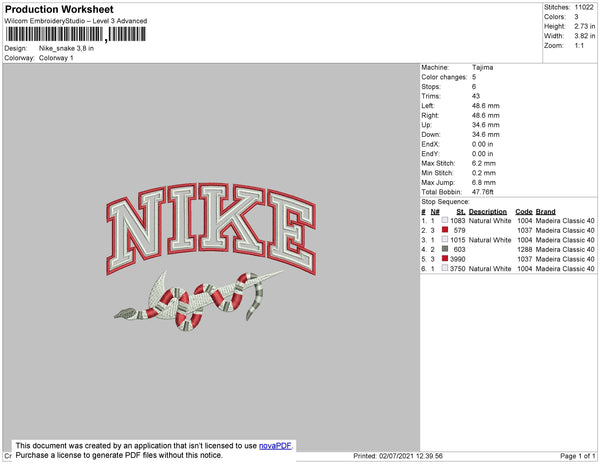Select 'Wilcom EmbroideryStudio – Level 3 Advanced' text
The height and width of the screenshot is (464, 600).
click(76, 21)
